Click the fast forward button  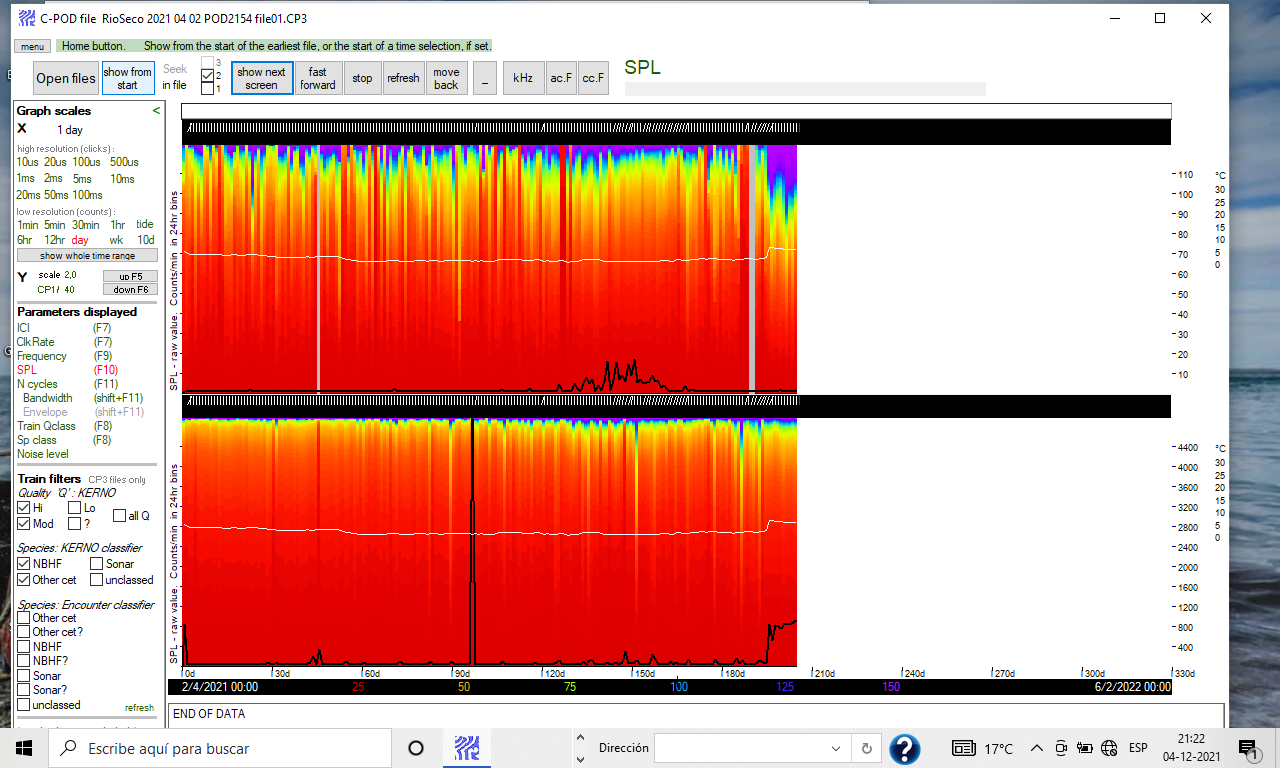(318, 78)
